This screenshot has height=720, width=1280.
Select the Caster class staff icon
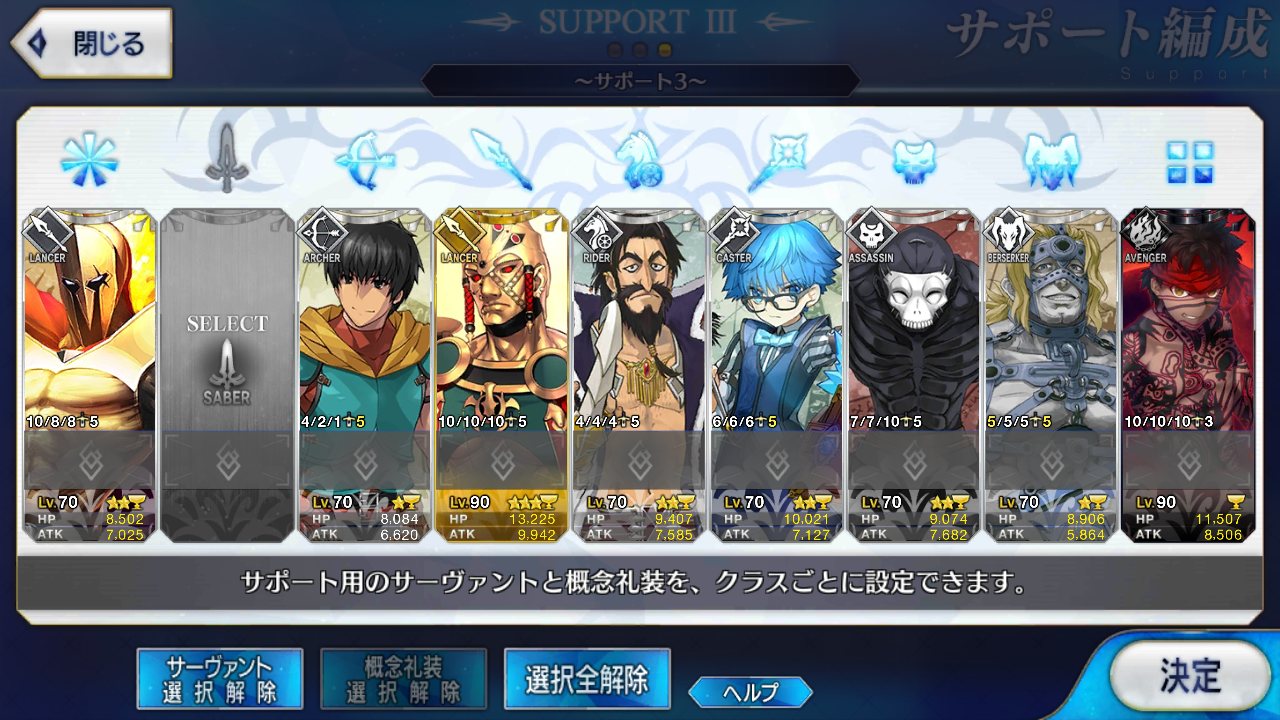pos(777,160)
